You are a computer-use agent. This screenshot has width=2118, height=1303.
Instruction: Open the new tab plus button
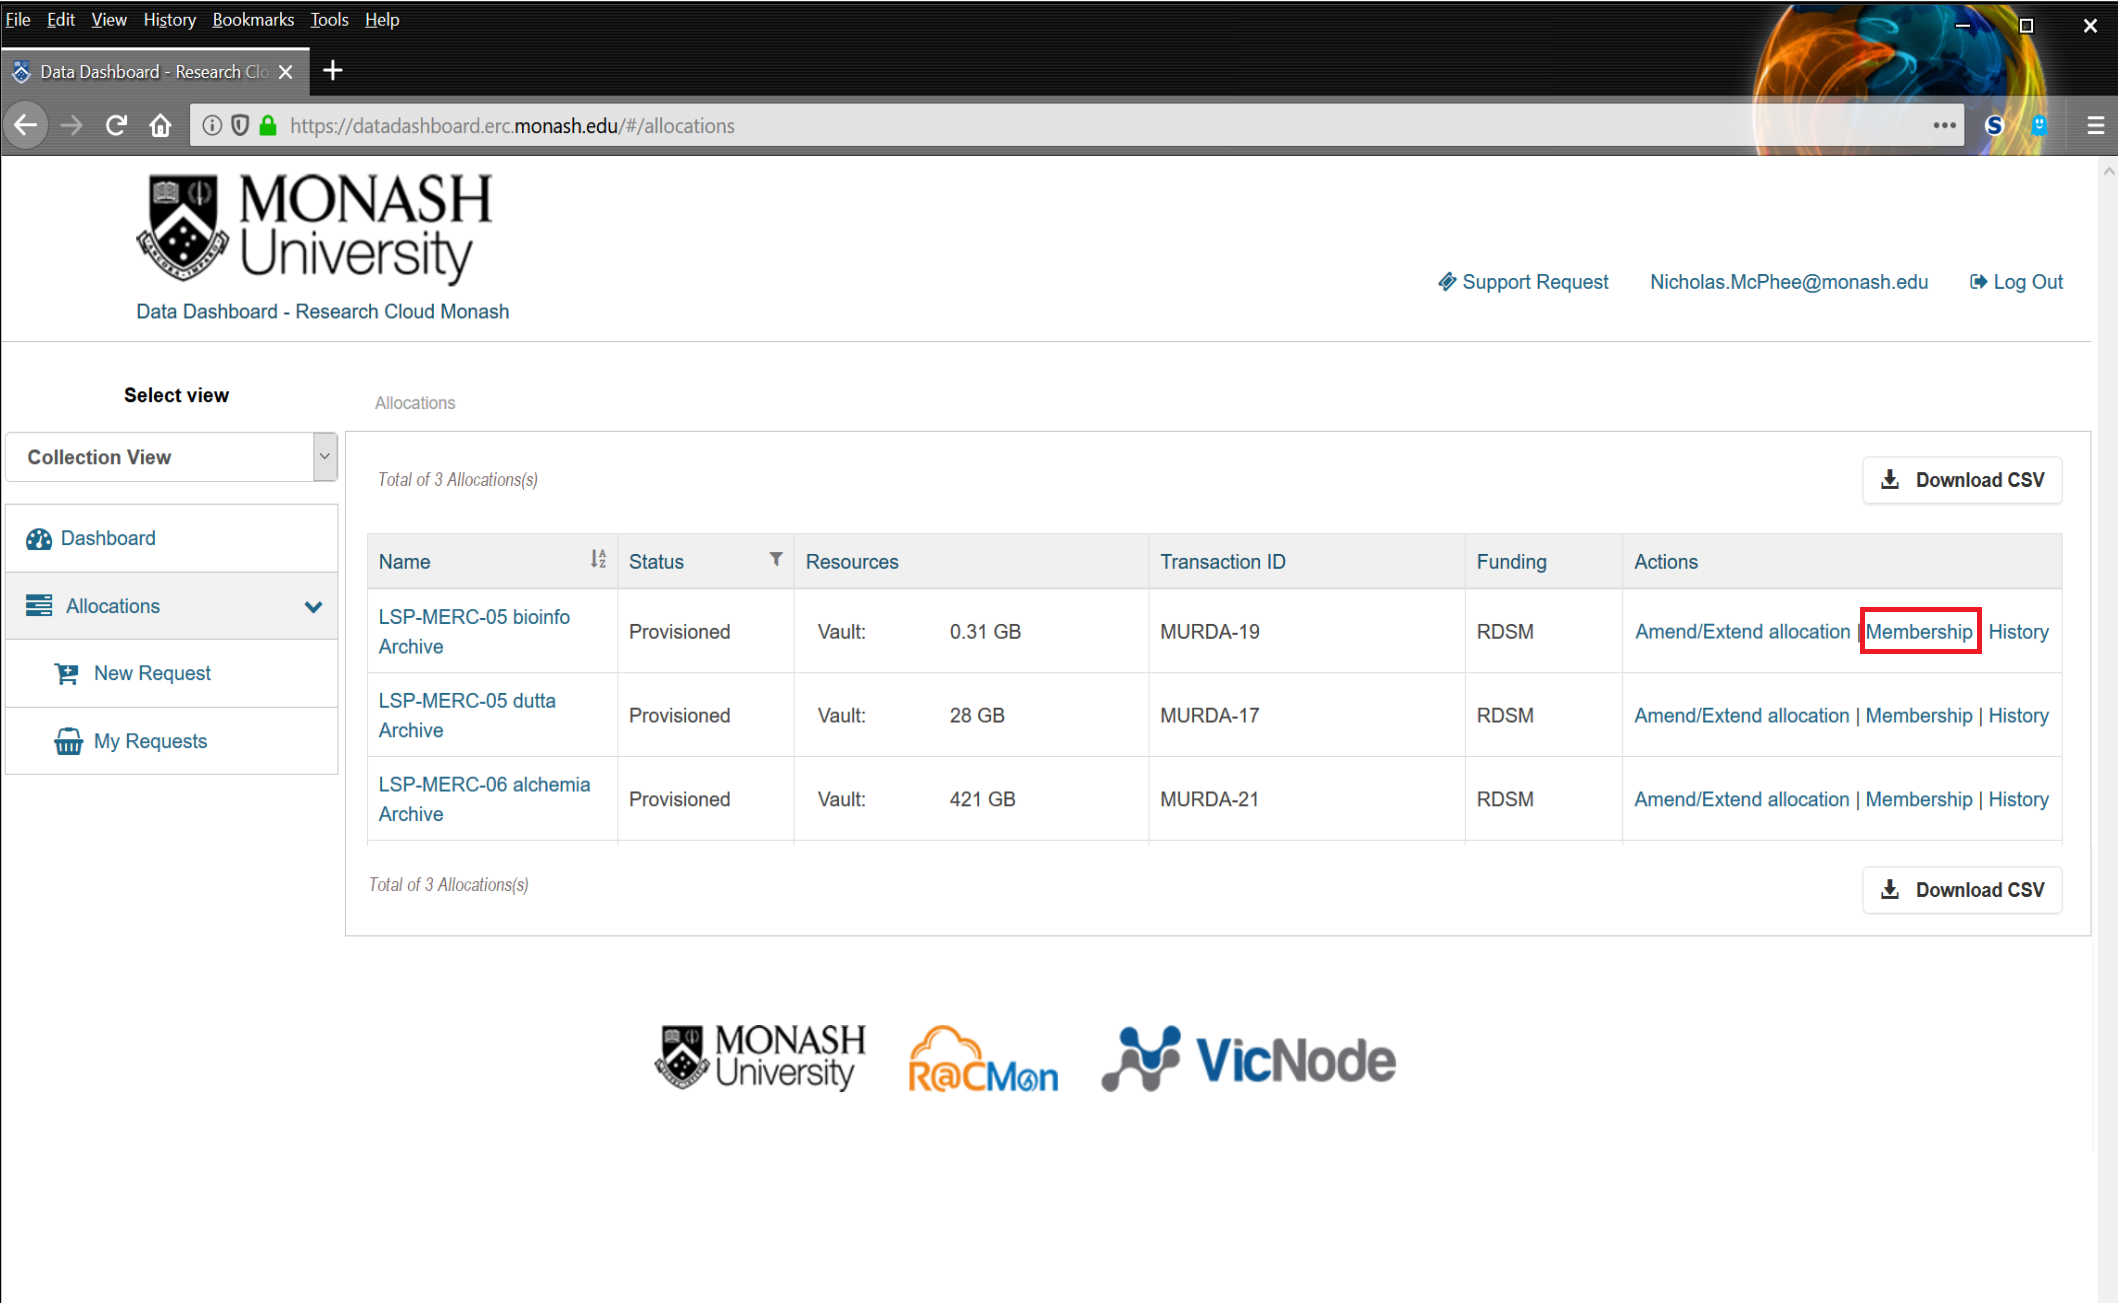point(333,71)
